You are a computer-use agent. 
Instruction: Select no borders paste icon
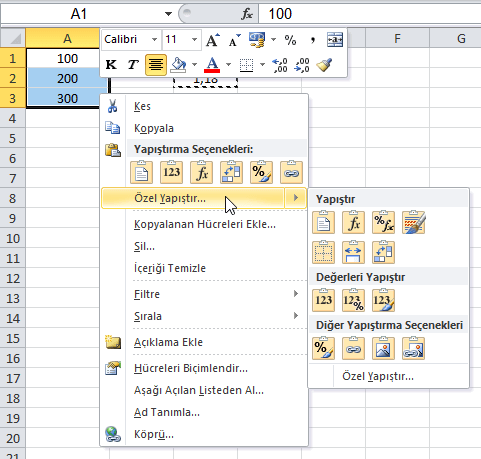pos(323,252)
